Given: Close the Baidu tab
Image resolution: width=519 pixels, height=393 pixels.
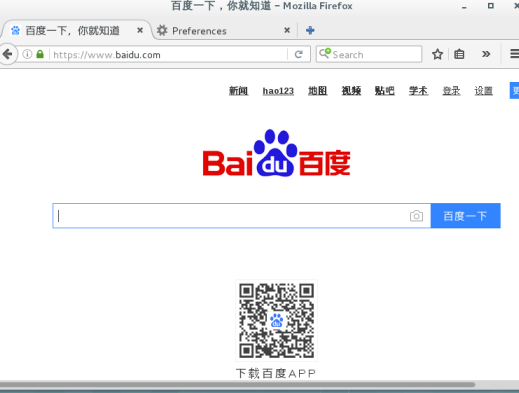Looking at the screenshot, I should (x=140, y=30).
